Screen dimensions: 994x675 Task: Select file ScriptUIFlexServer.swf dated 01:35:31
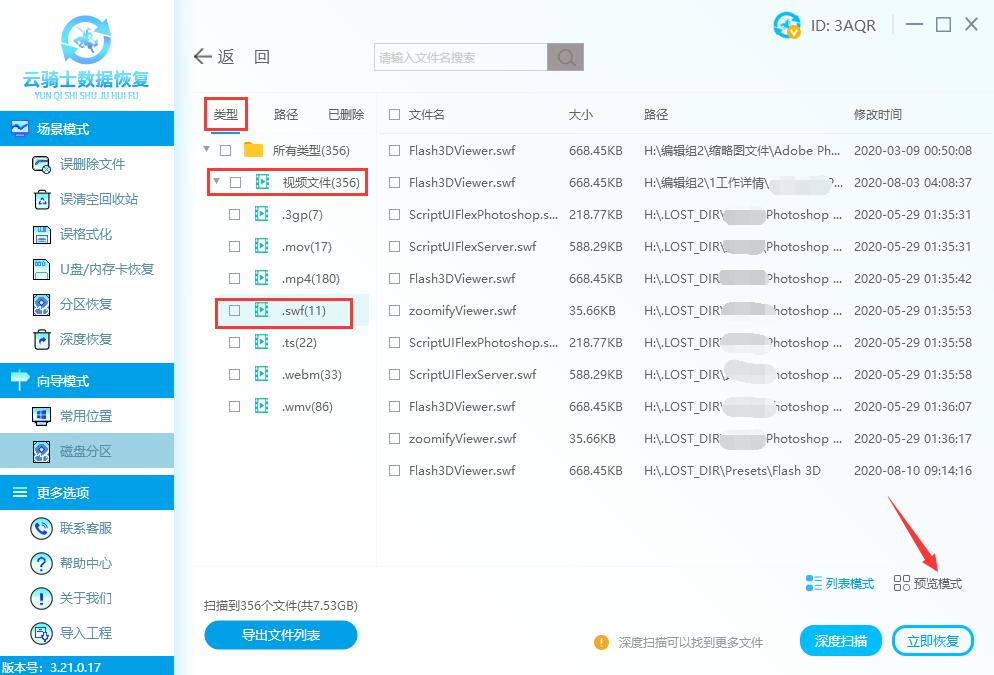(472, 247)
